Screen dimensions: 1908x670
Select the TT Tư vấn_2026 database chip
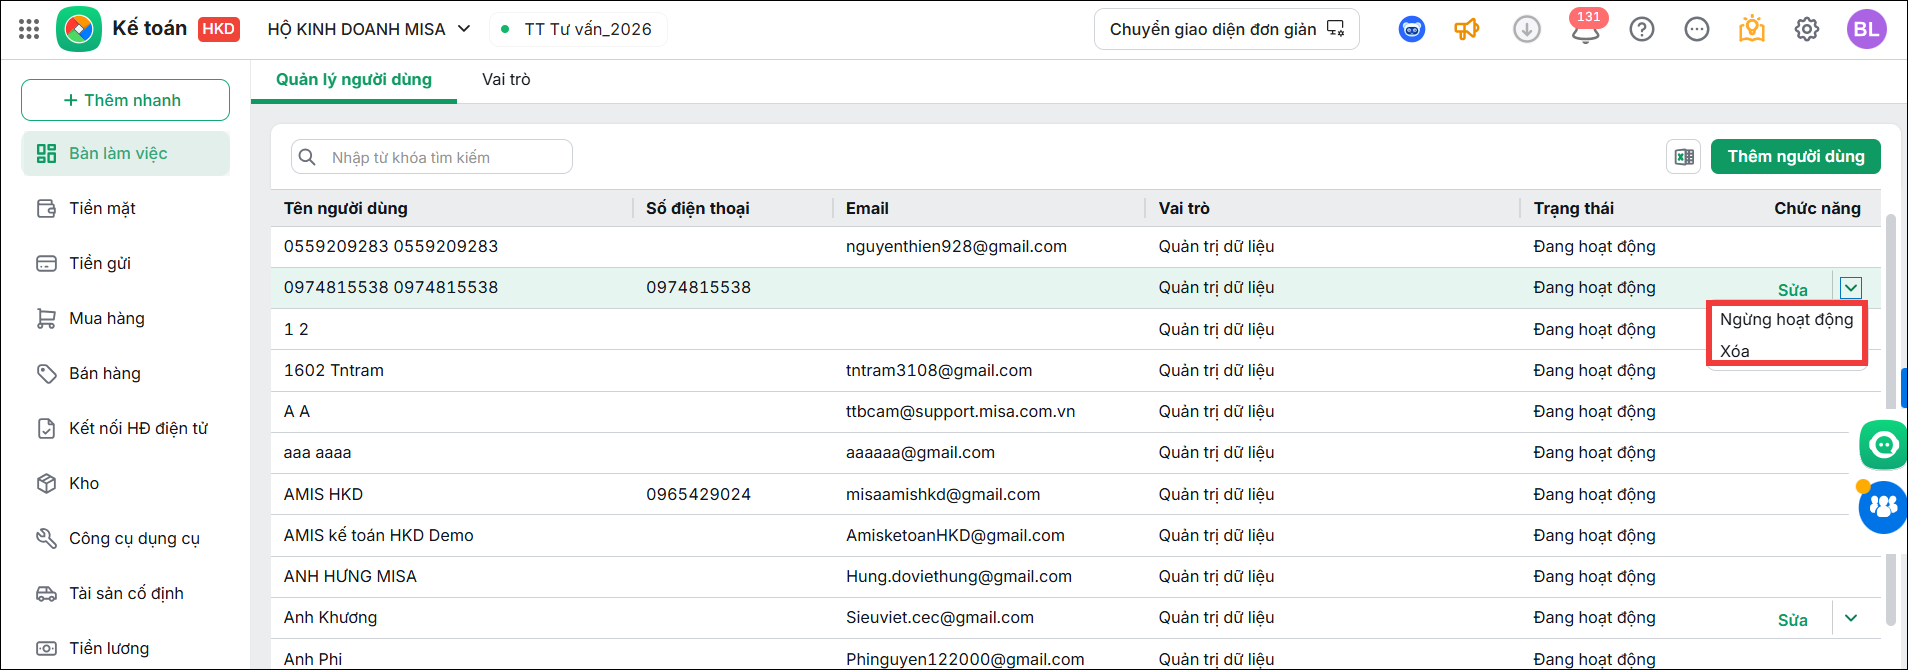578,29
